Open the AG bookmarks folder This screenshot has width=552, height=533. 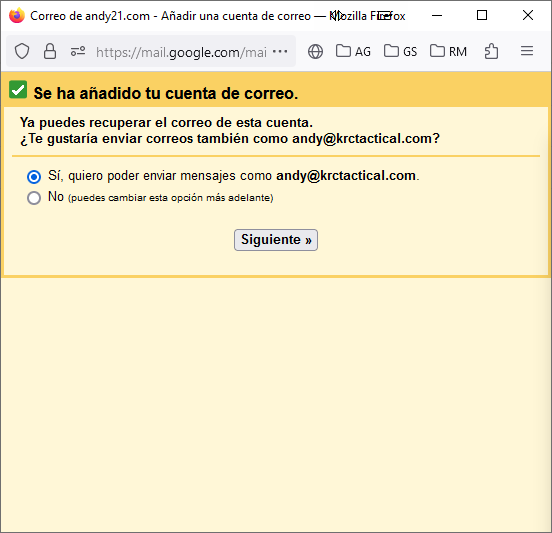pyautogui.click(x=353, y=51)
